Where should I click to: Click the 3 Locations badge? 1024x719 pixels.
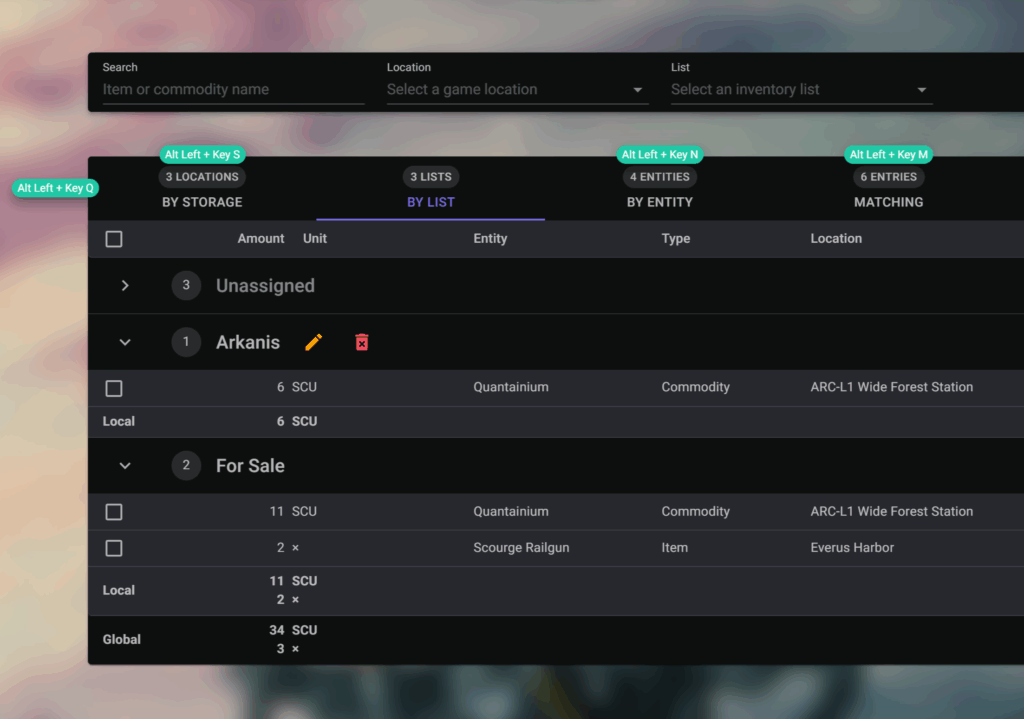click(202, 176)
